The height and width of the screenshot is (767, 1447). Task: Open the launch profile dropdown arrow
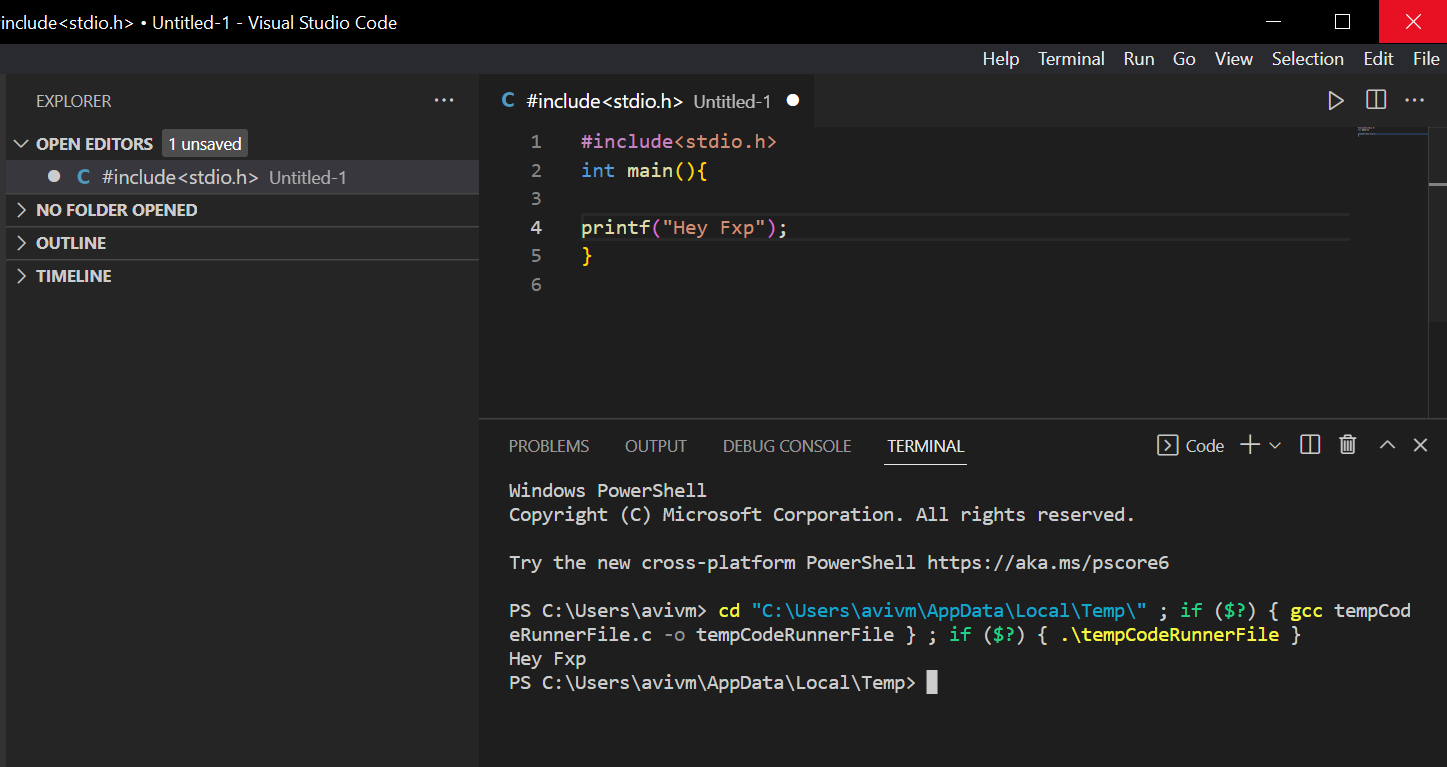[1275, 445]
